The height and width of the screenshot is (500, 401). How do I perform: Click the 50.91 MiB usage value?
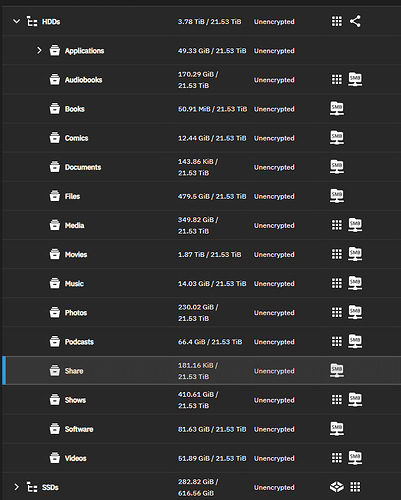coord(194,109)
